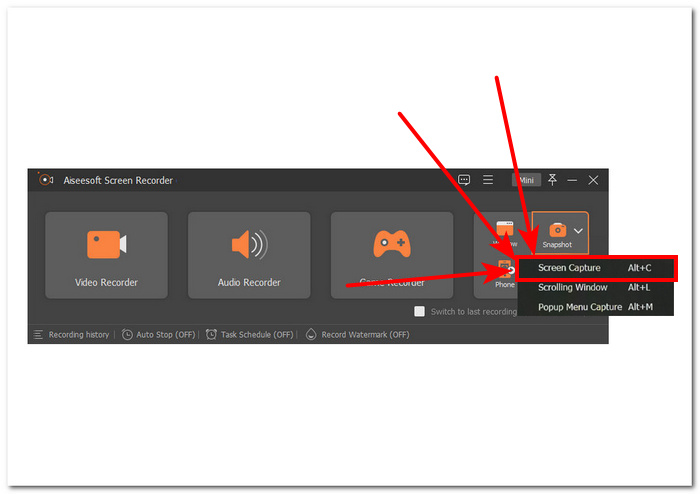Minimize the Screen Recorder window

(x=572, y=180)
